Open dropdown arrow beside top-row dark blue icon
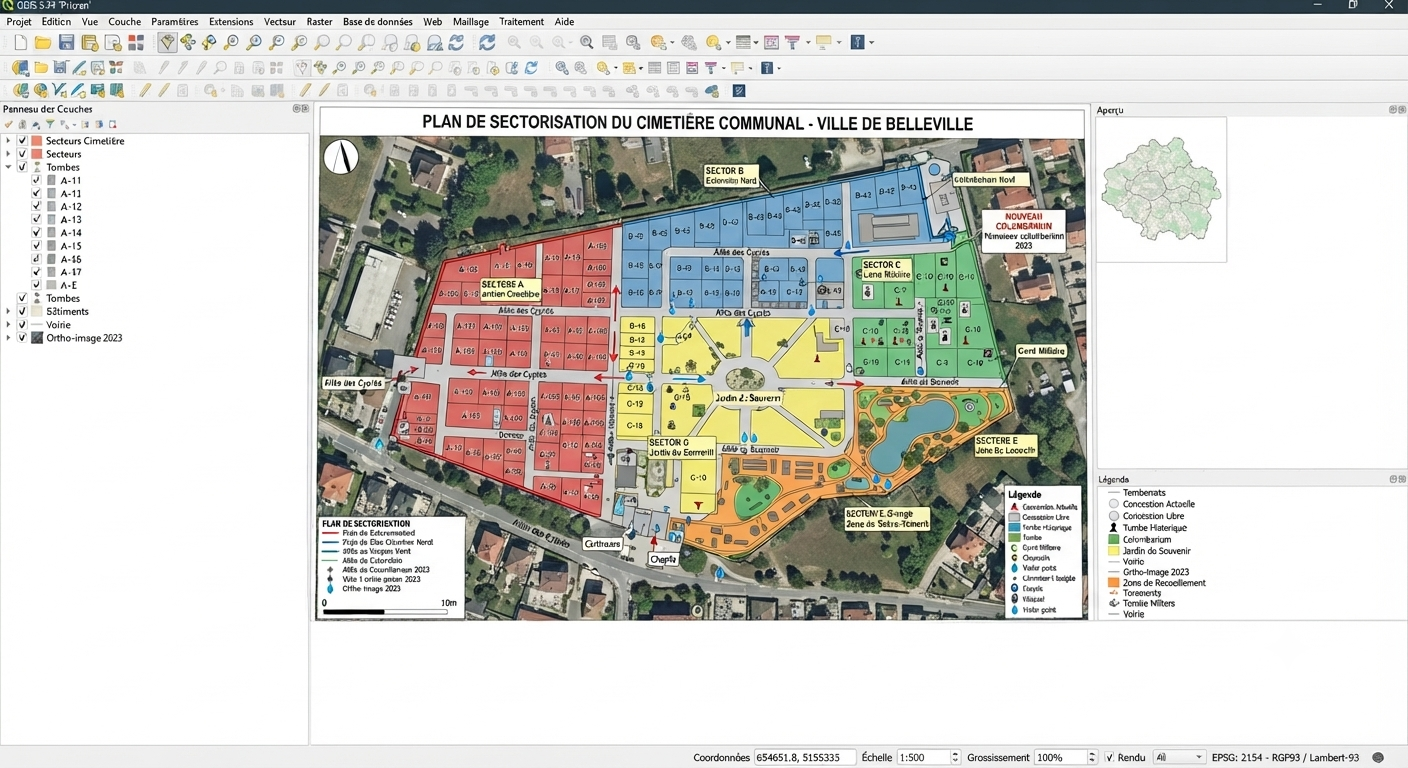1408x768 pixels. 871,42
